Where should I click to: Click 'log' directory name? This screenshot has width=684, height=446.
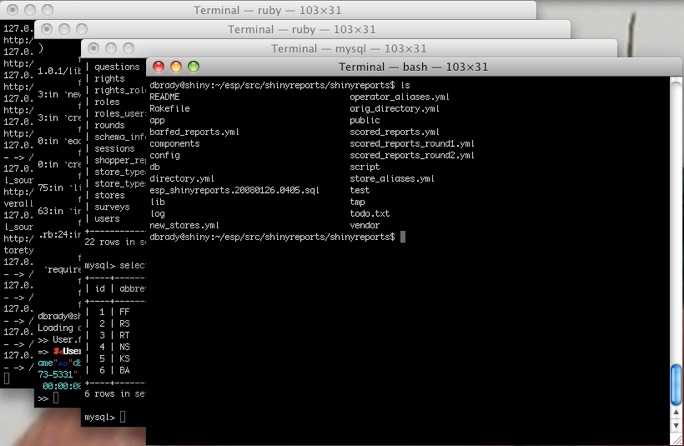pos(157,214)
